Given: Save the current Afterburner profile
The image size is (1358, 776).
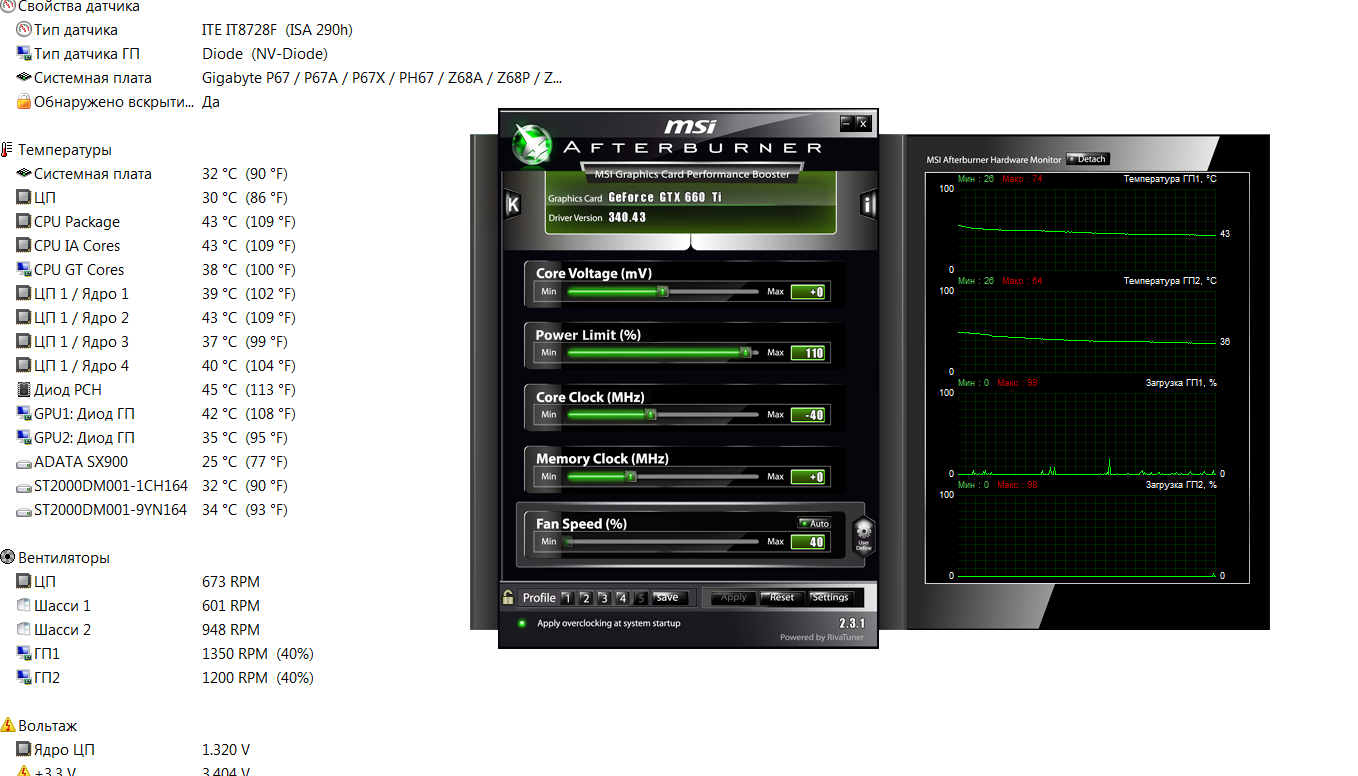Looking at the screenshot, I should [669, 598].
